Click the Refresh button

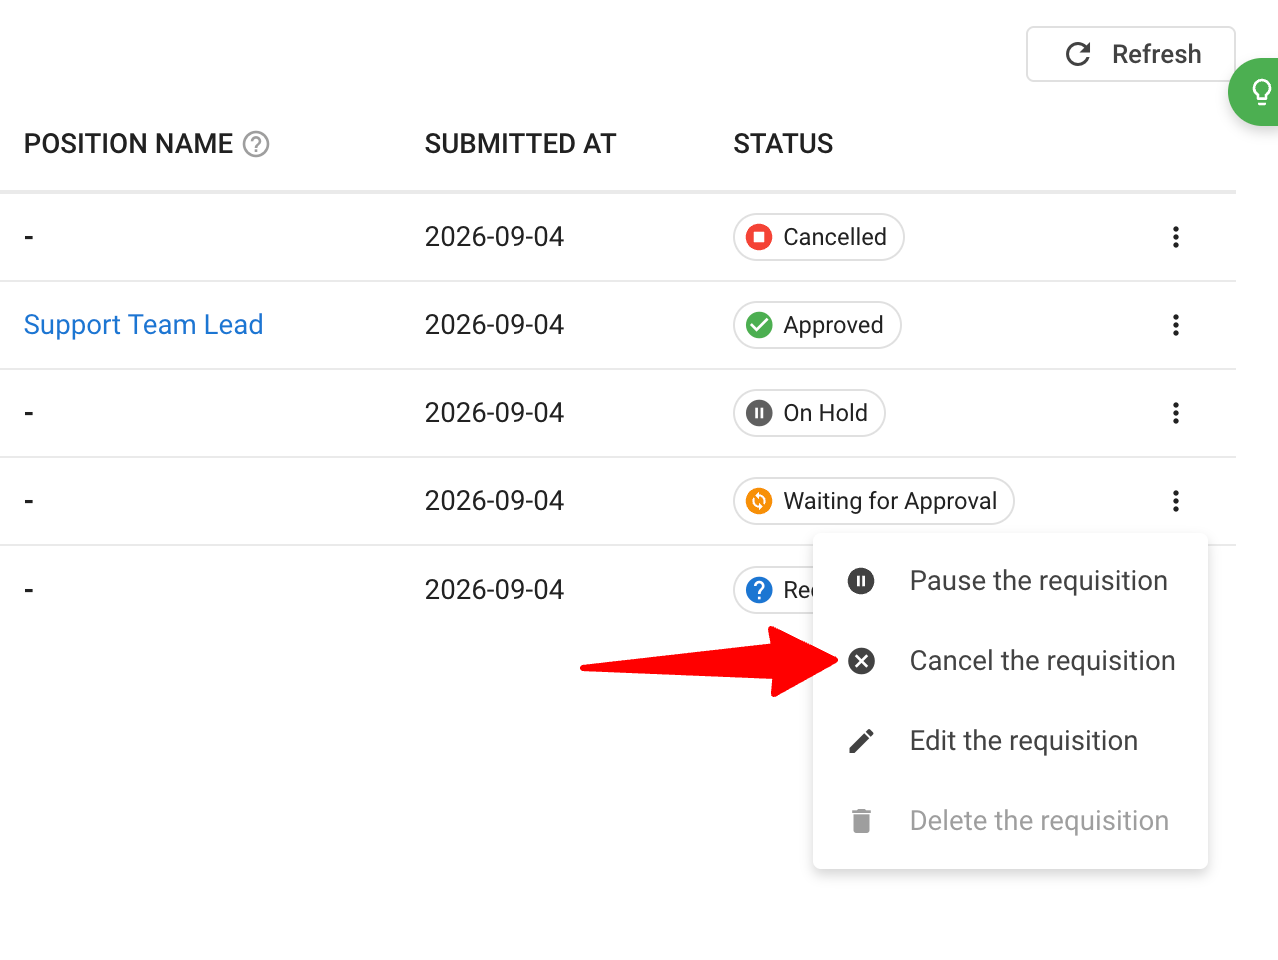(x=1130, y=54)
